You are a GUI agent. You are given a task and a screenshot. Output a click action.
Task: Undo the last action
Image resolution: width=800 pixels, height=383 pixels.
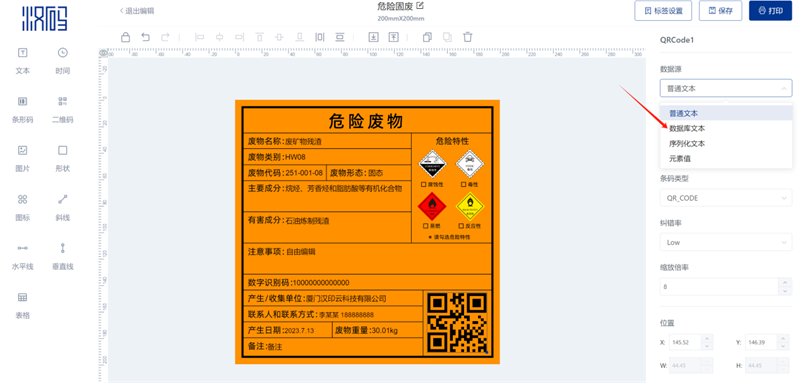145,37
